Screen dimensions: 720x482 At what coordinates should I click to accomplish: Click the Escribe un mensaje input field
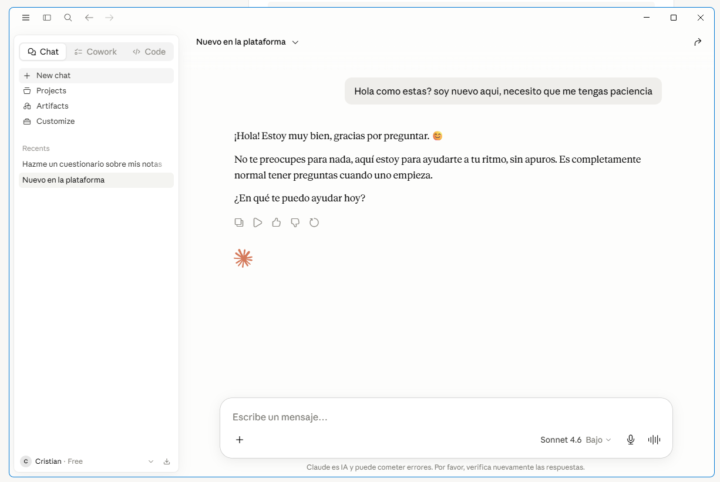click(x=445, y=417)
